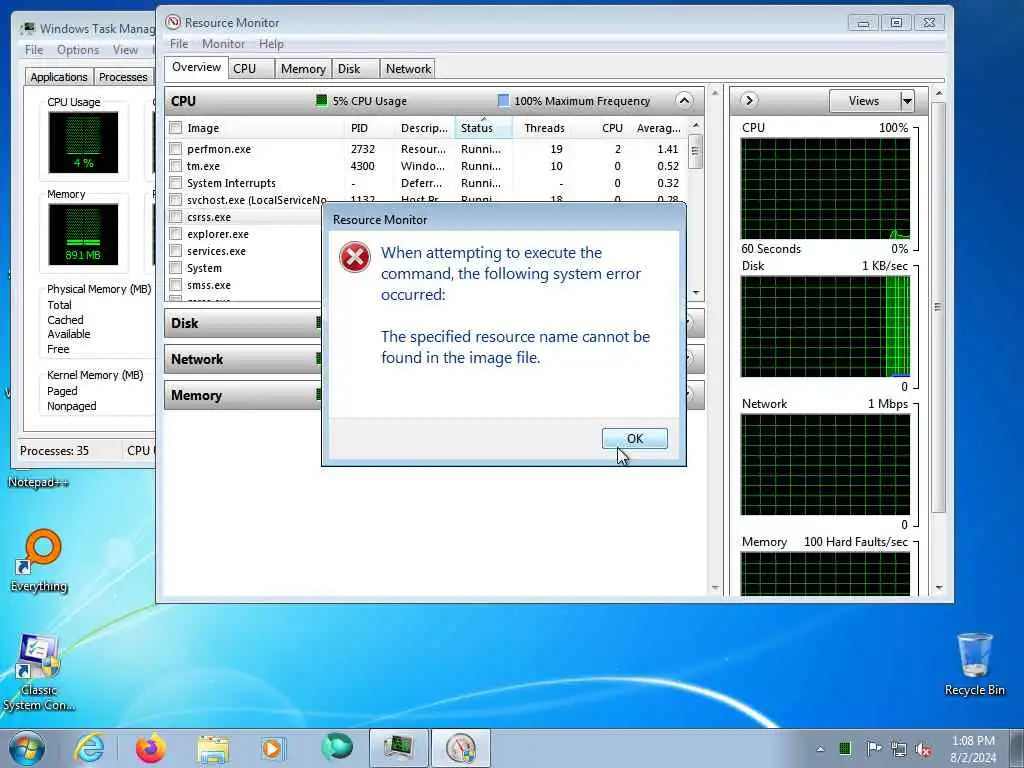Screen dimensions: 1024x768
Task: Open Windows Explorer from taskbar
Action: [x=213, y=748]
